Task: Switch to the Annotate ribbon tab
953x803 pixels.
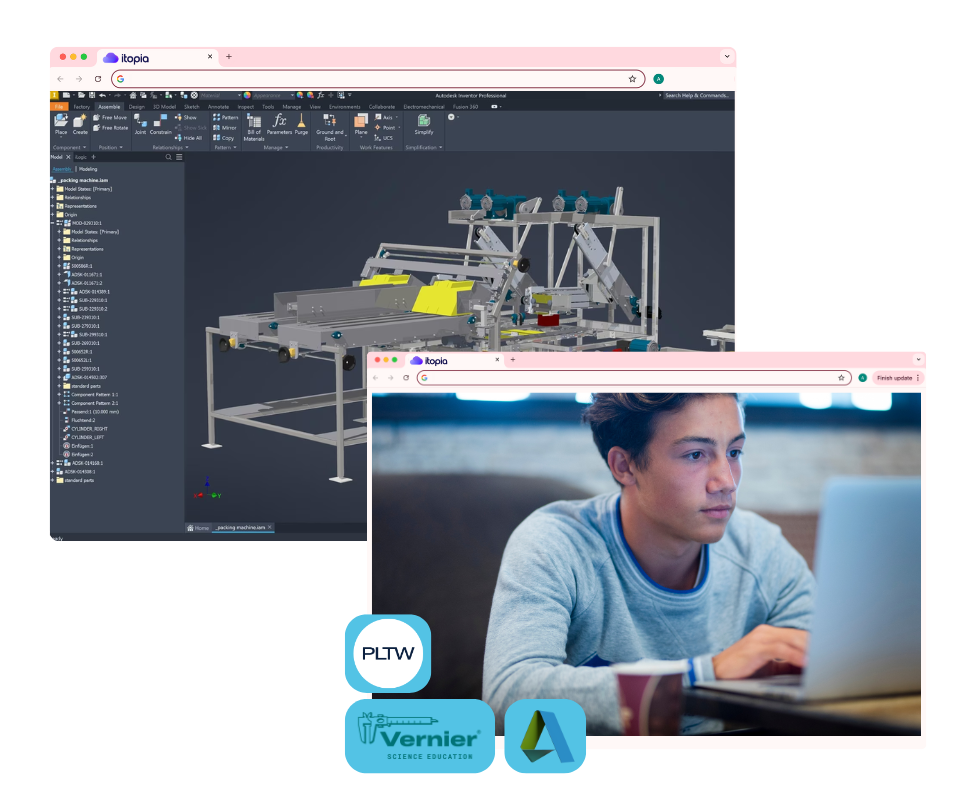Action: (218, 106)
